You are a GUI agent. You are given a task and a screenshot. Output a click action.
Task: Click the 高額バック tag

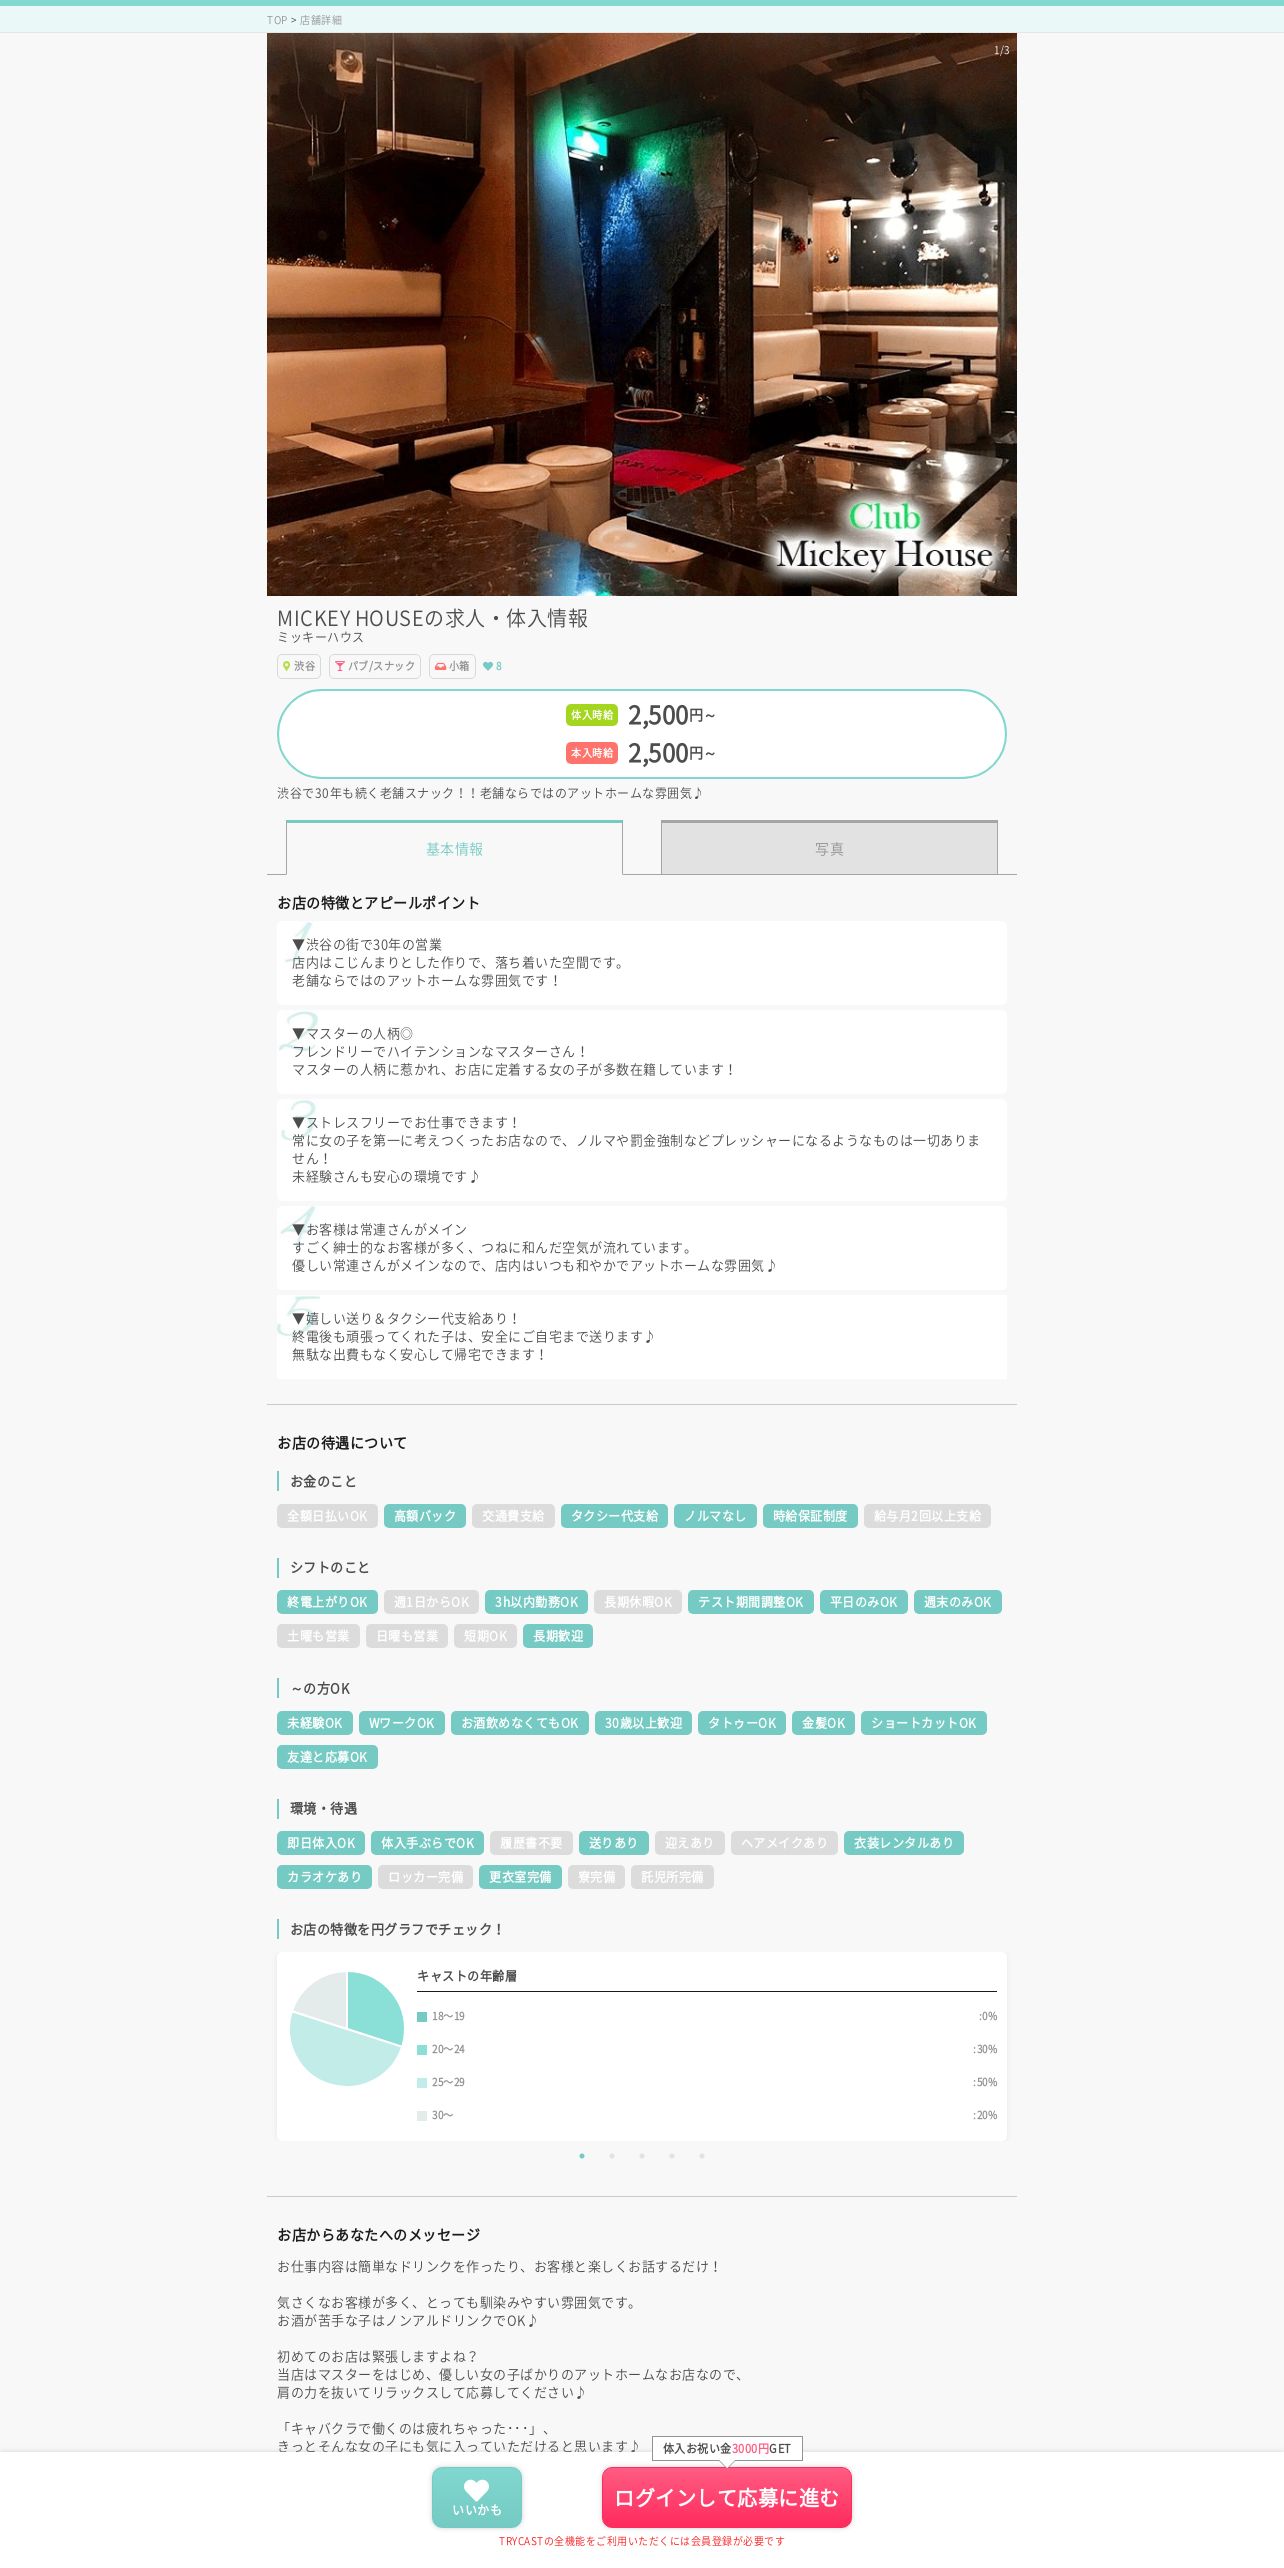425,1516
